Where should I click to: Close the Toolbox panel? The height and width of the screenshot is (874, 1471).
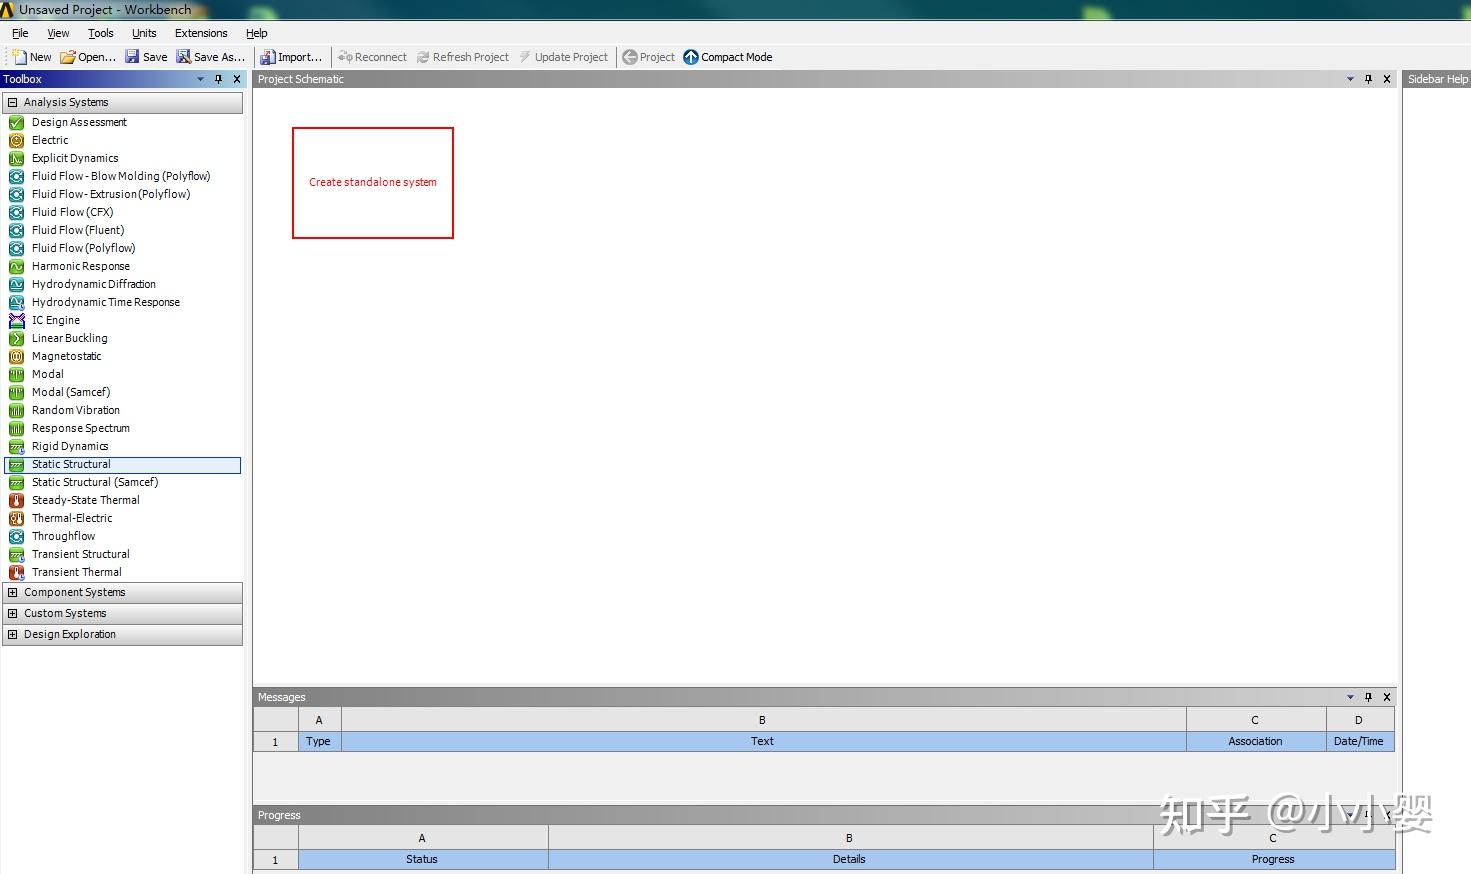(x=237, y=79)
